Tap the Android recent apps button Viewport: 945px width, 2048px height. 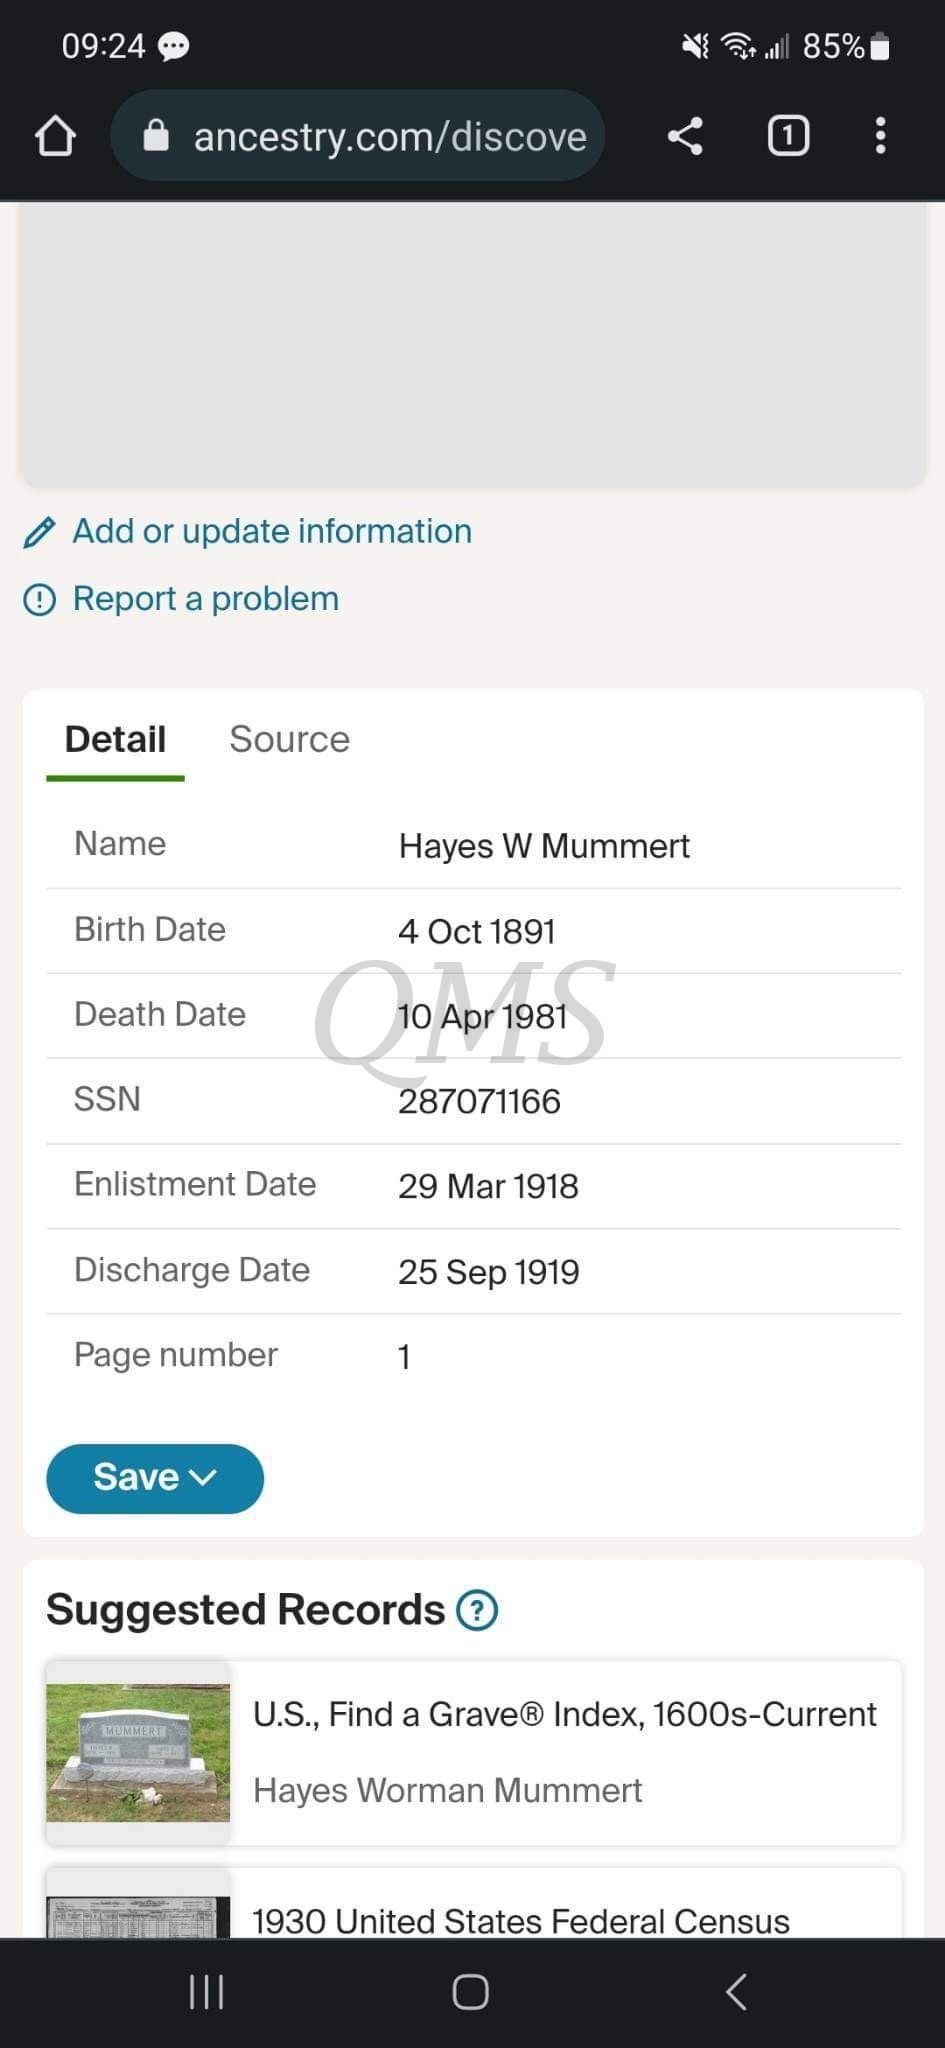[207, 1992]
